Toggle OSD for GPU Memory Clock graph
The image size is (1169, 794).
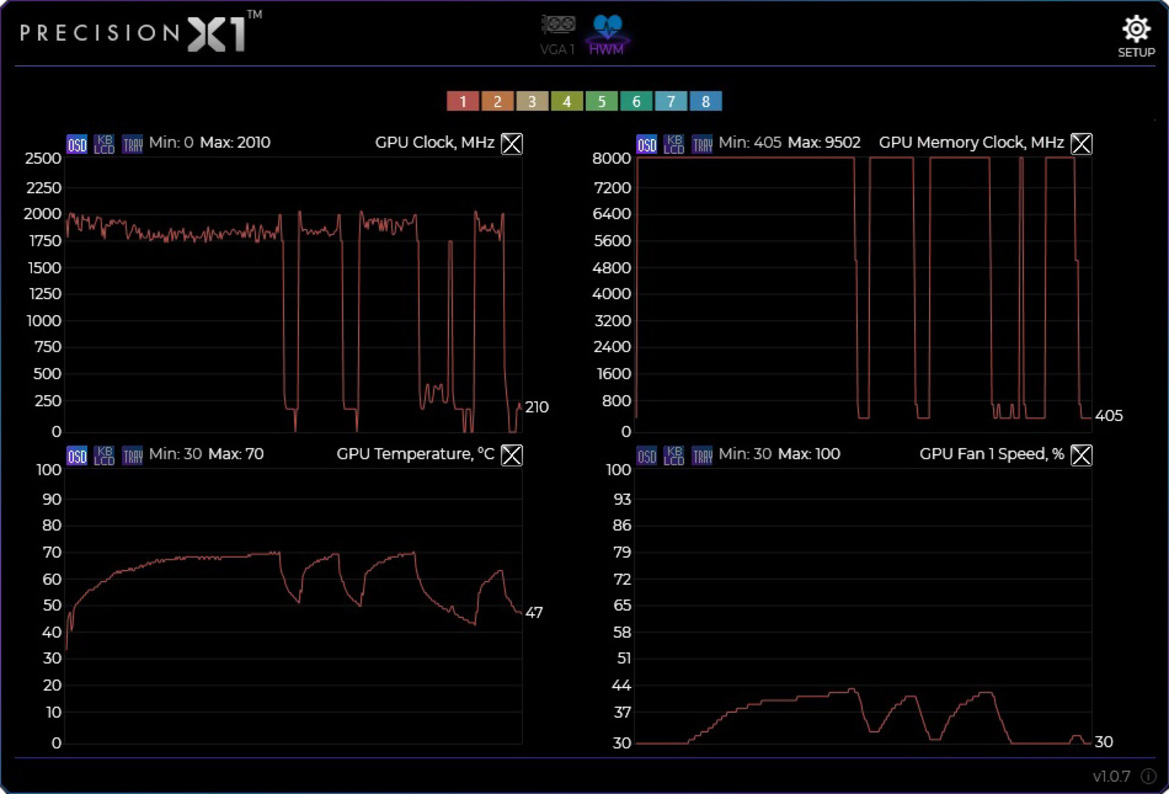[646, 144]
